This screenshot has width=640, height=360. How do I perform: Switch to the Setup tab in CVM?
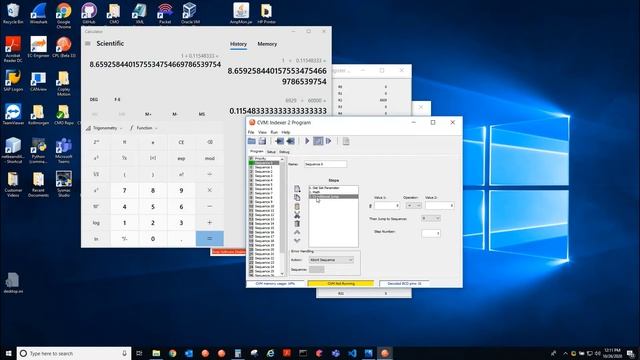[271, 152]
